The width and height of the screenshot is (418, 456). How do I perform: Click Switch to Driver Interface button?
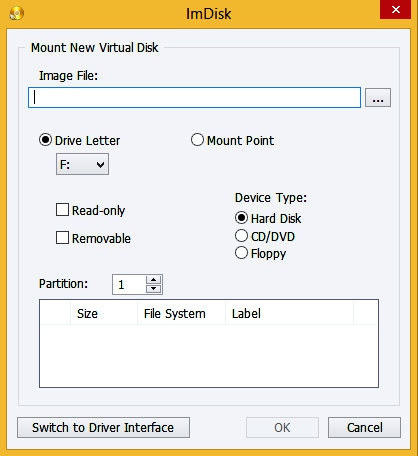click(x=103, y=428)
